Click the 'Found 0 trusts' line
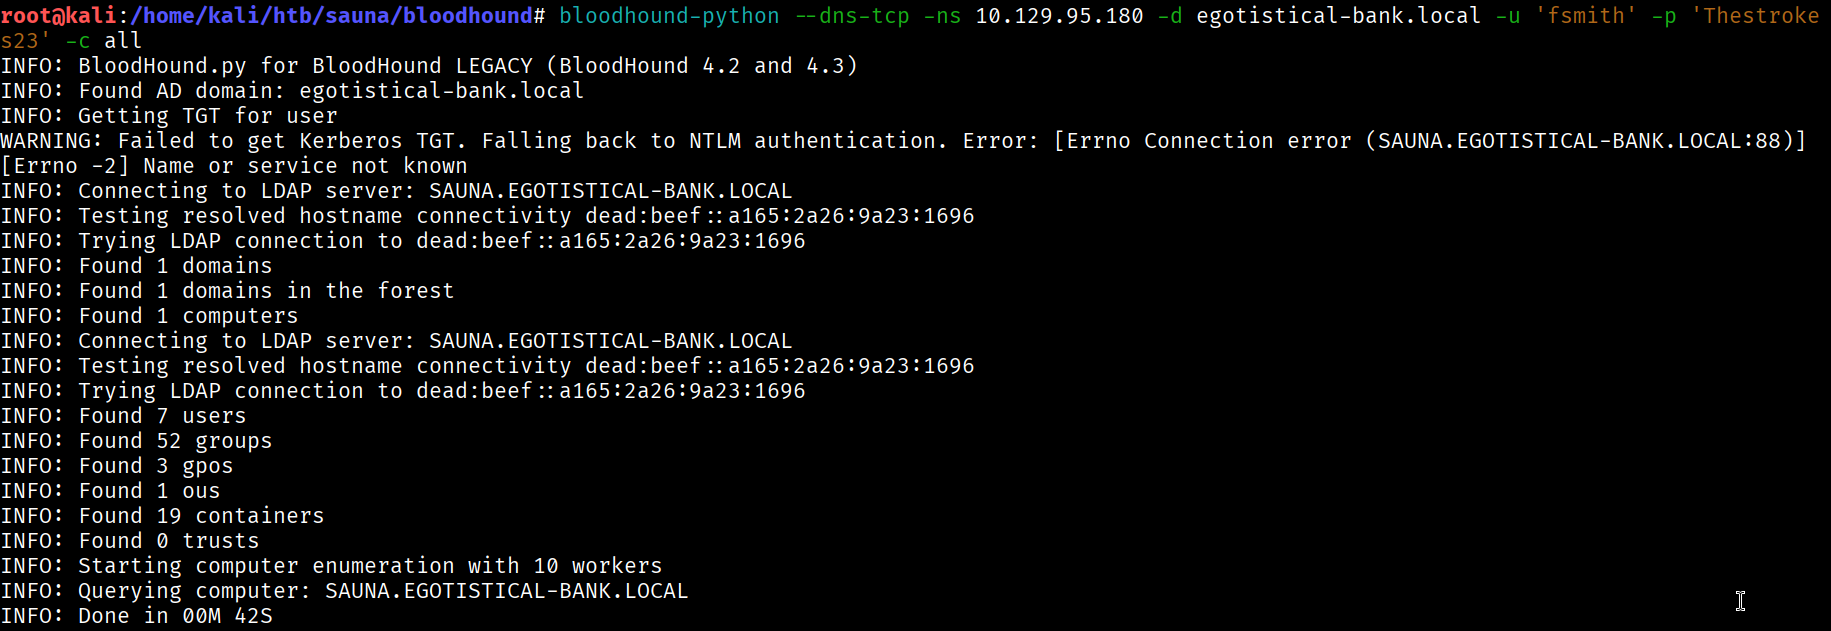The width and height of the screenshot is (1831, 631). tap(130, 541)
